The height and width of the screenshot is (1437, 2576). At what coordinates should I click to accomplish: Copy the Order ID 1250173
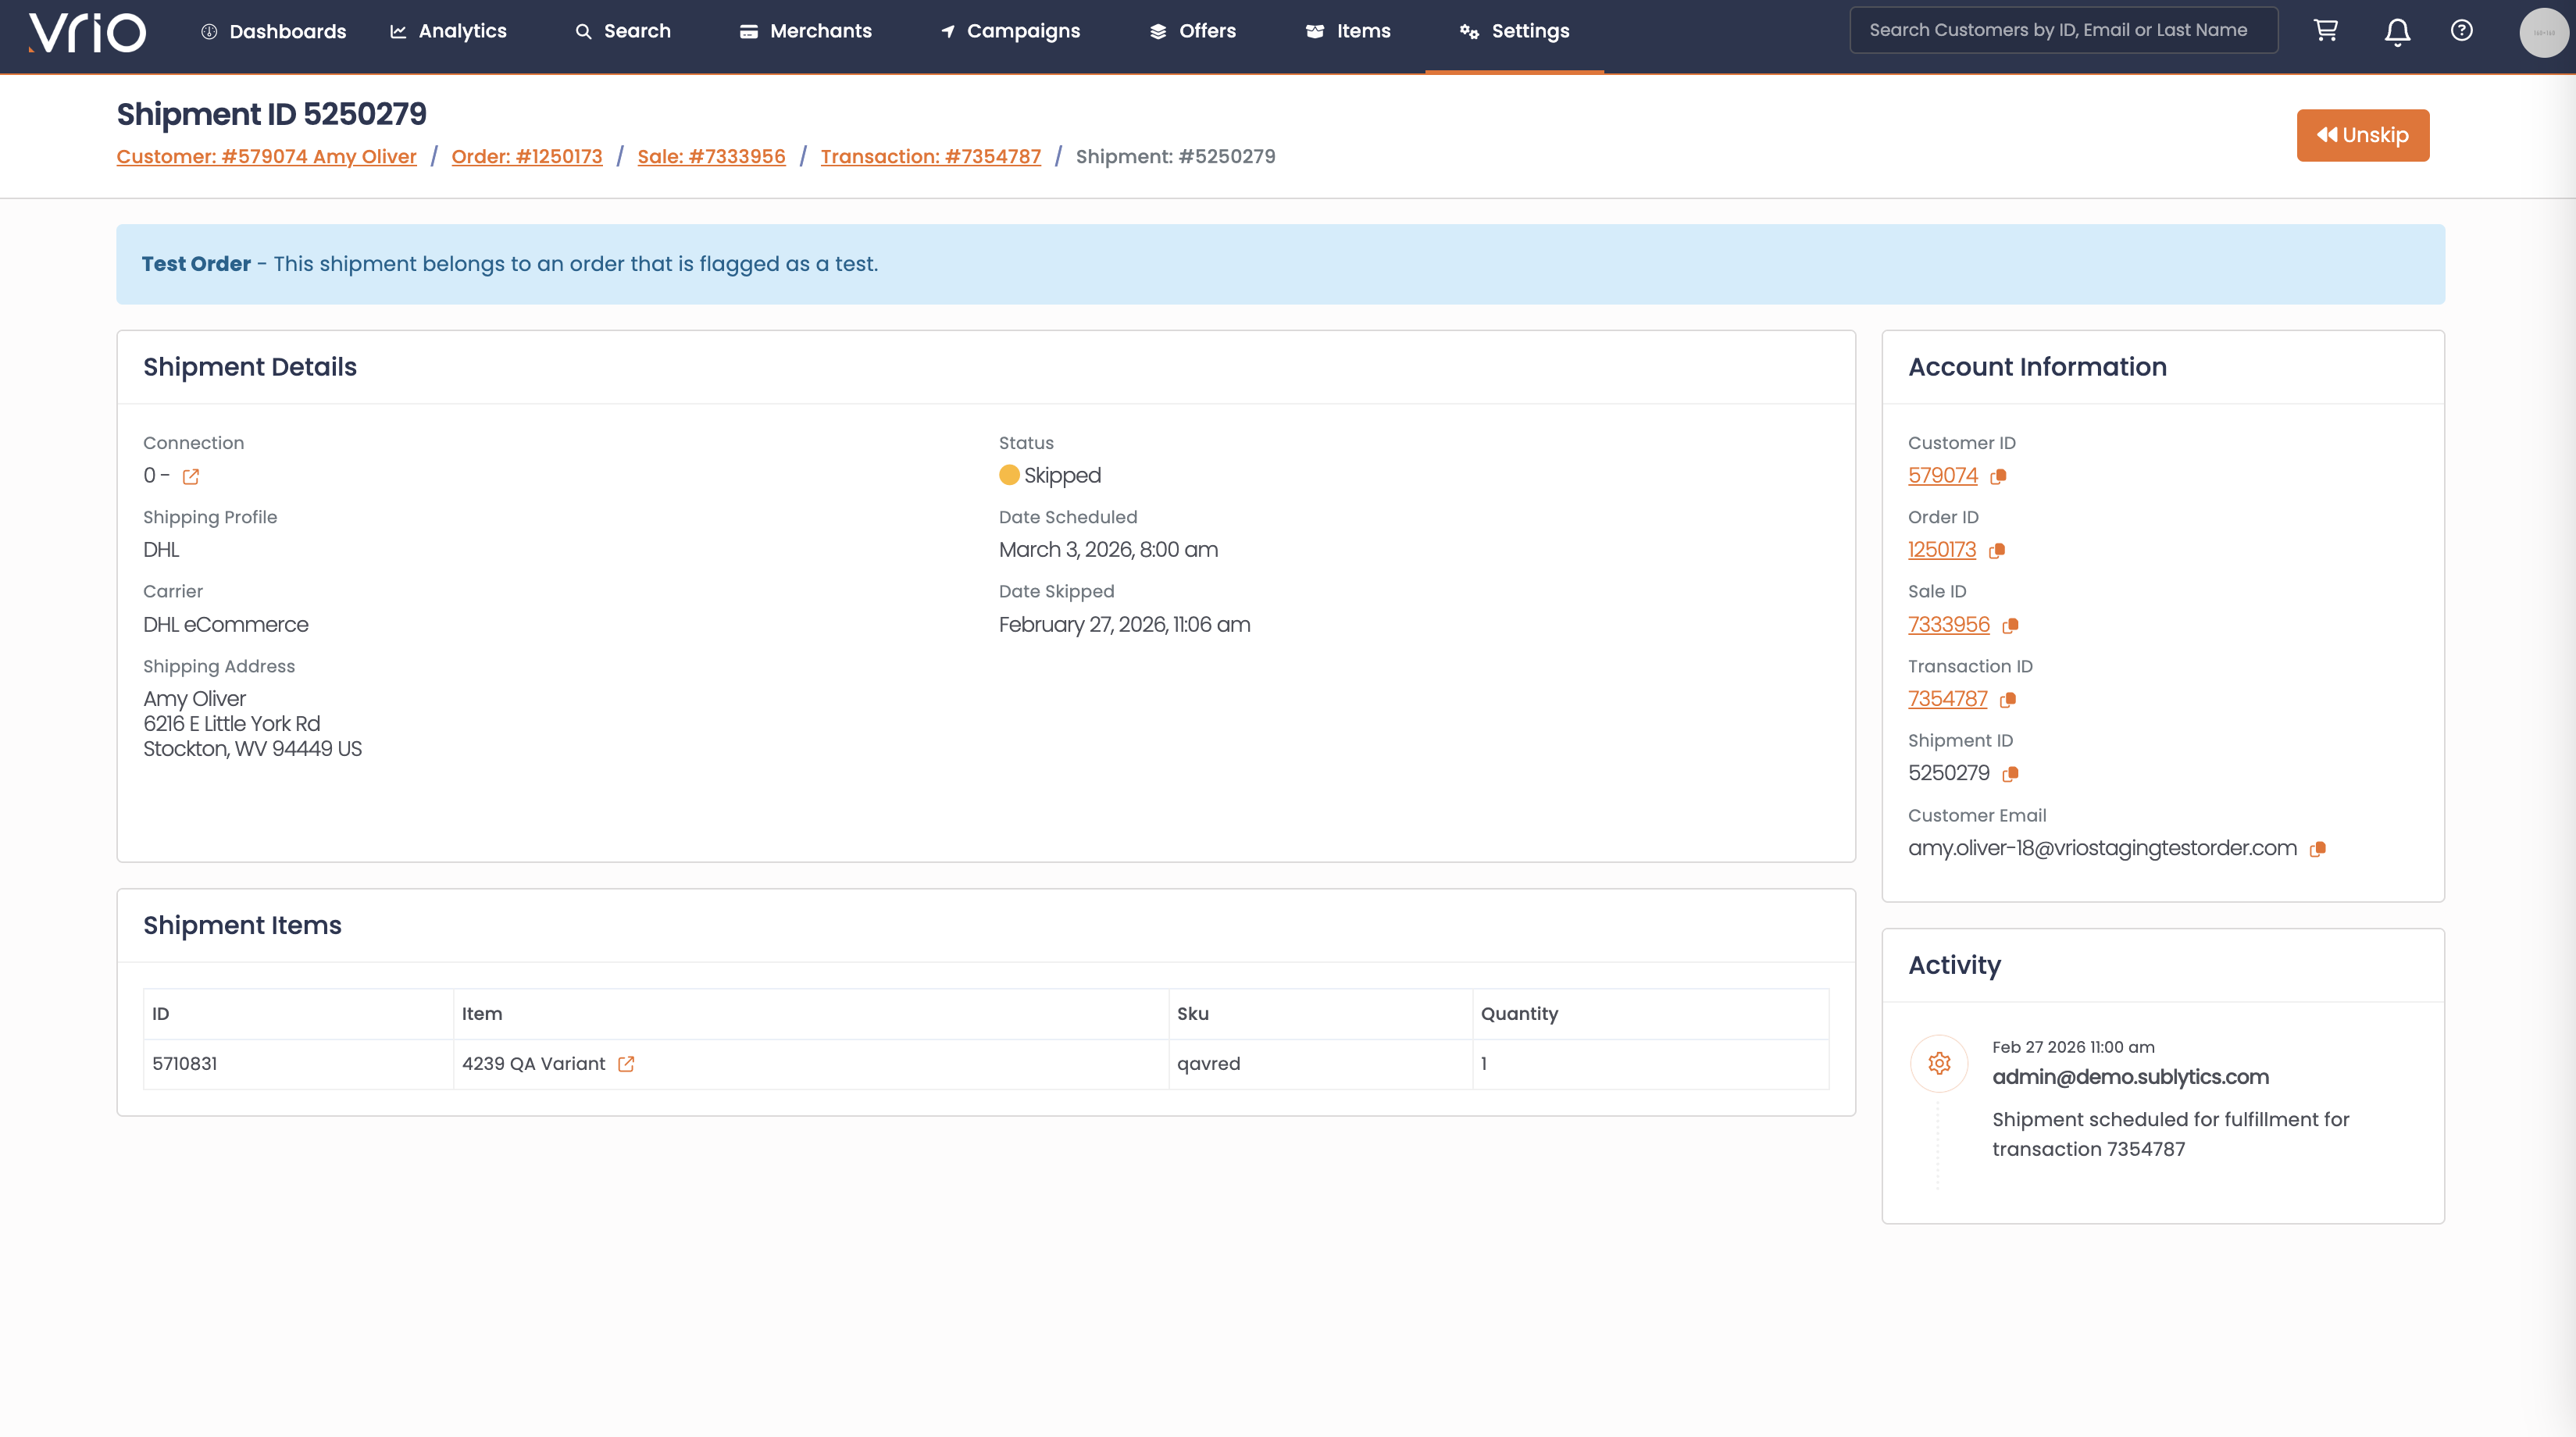coord(1996,551)
